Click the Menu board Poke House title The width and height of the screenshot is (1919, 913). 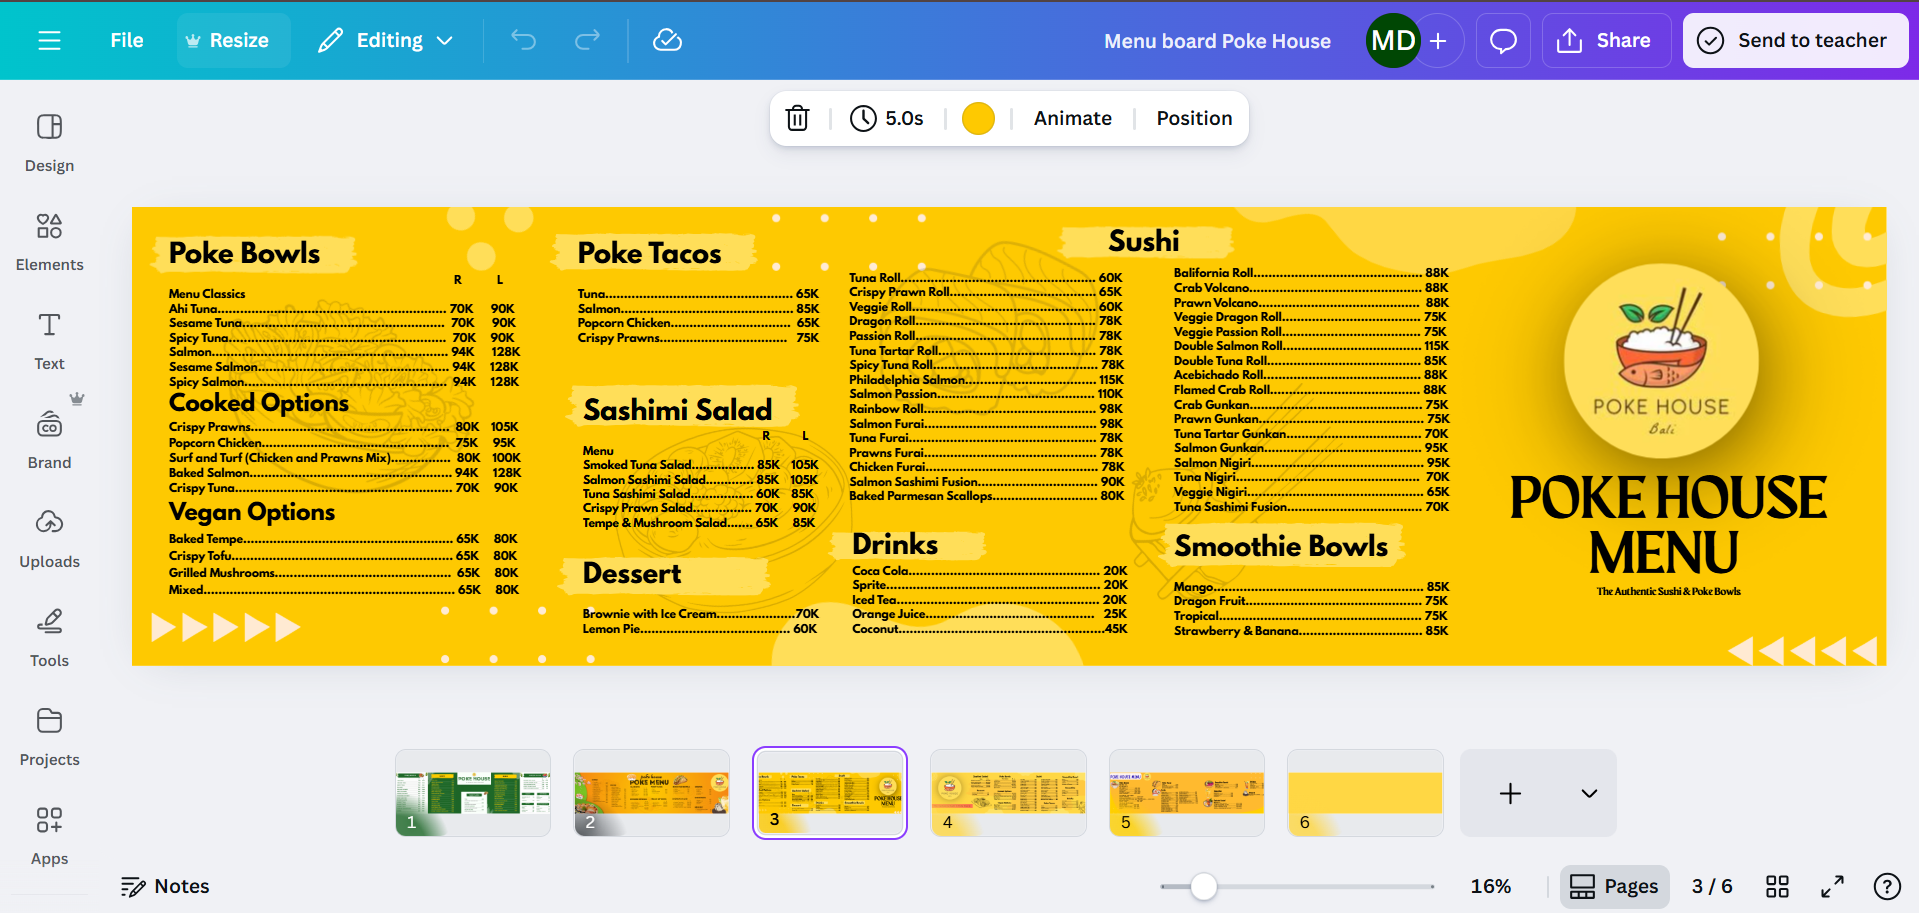[x=1217, y=41]
